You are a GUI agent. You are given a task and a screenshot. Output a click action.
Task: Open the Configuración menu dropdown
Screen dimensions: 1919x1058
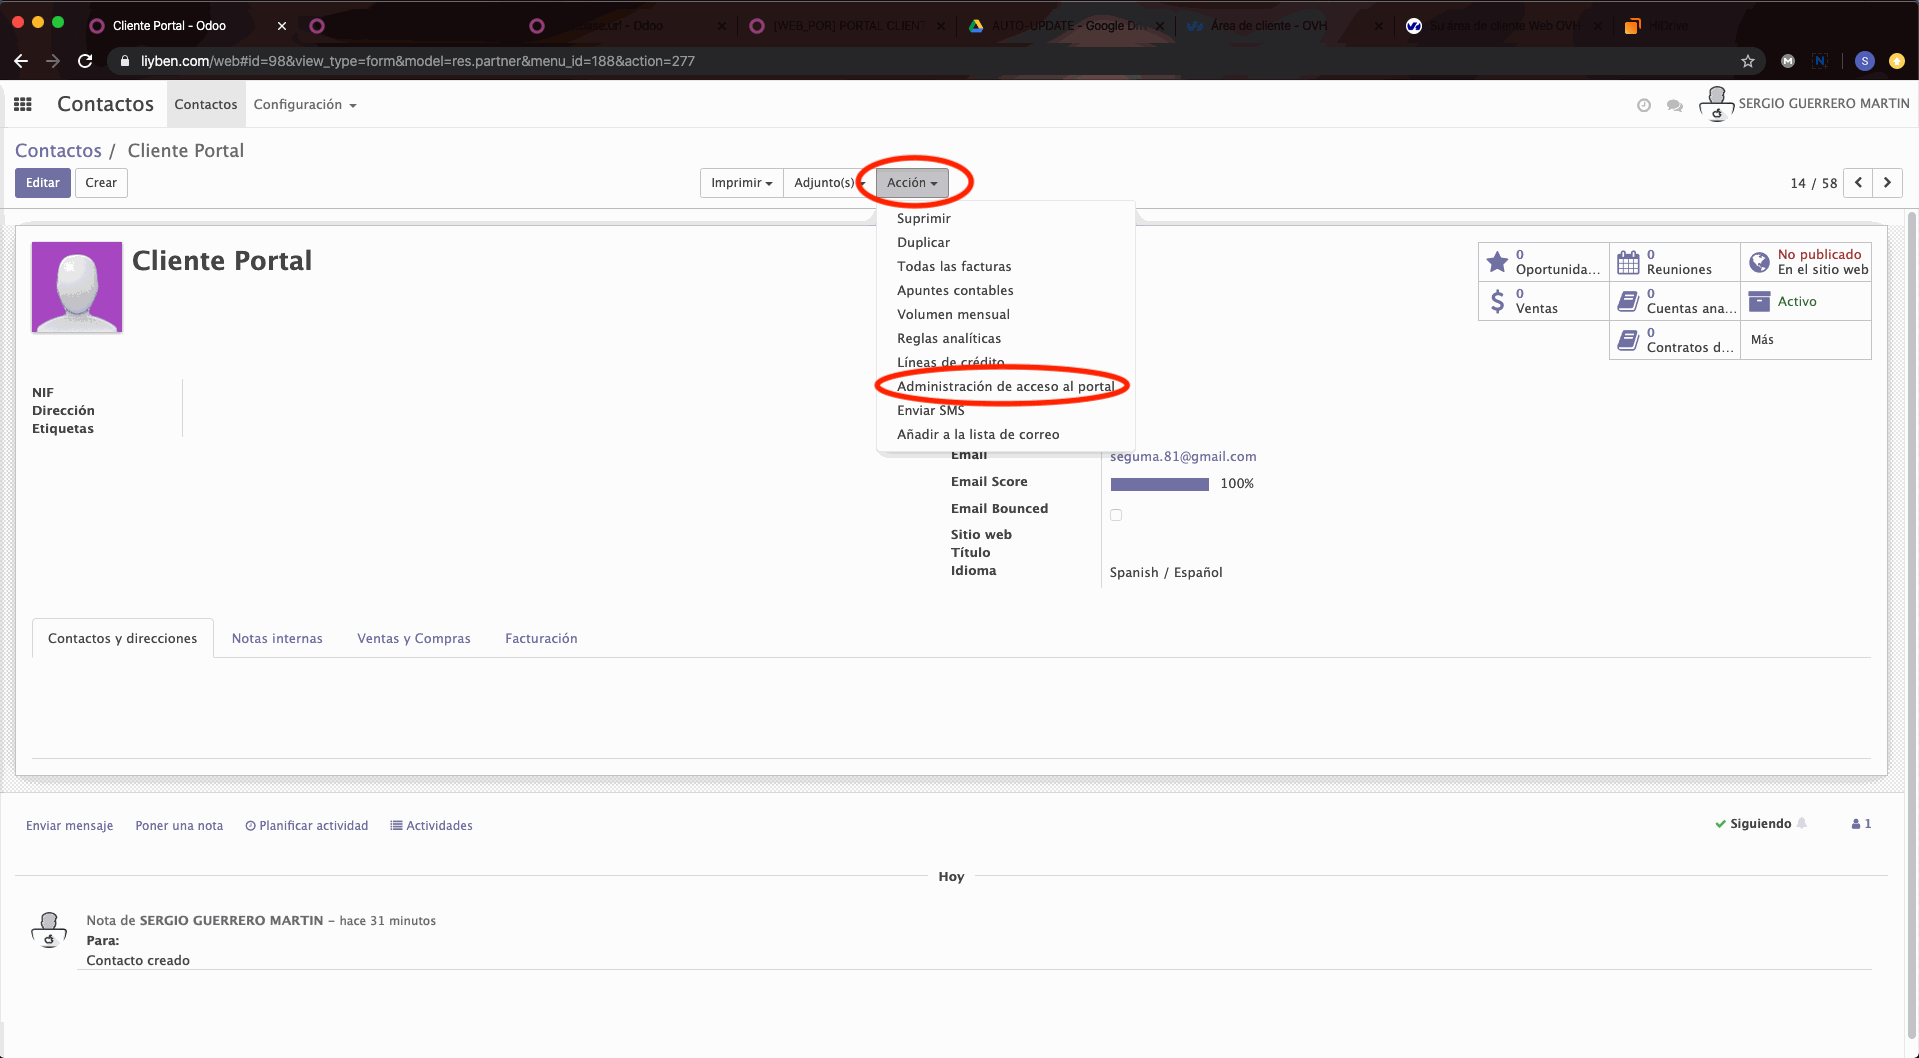pos(304,105)
